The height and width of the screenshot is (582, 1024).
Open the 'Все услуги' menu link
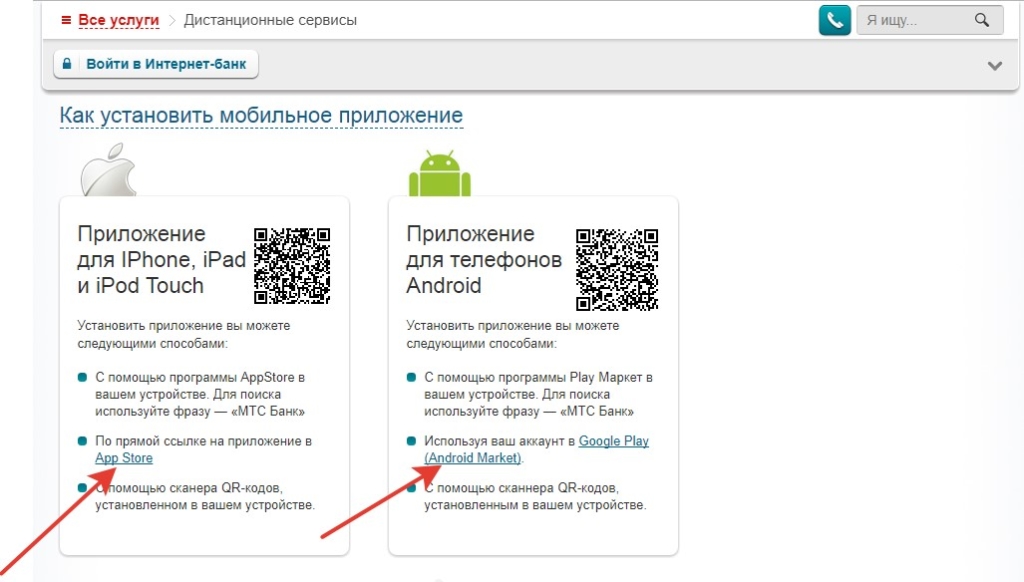(119, 20)
